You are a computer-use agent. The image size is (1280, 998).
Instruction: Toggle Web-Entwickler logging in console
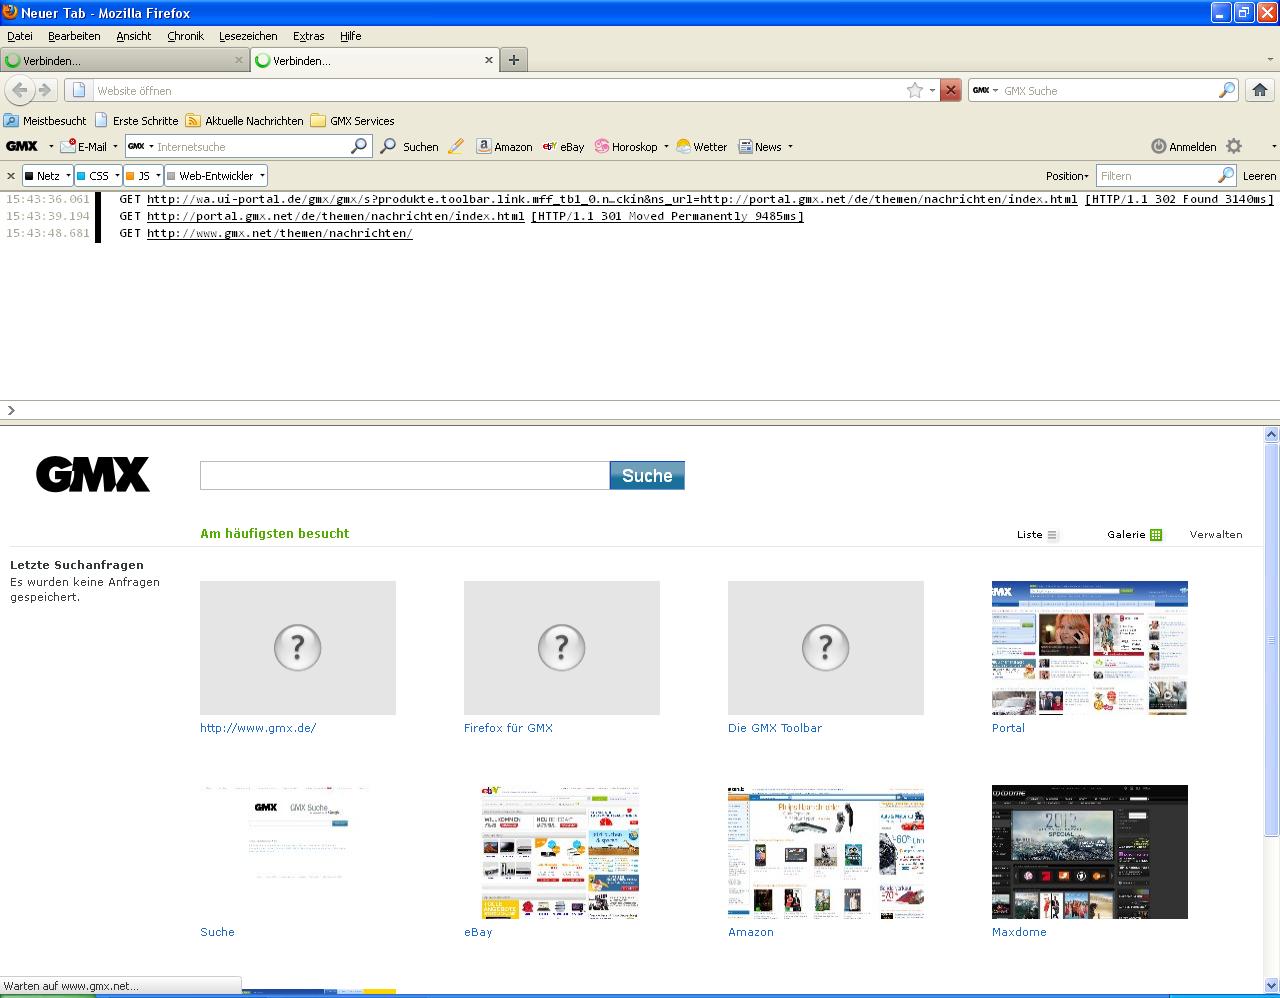tap(210, 176)
